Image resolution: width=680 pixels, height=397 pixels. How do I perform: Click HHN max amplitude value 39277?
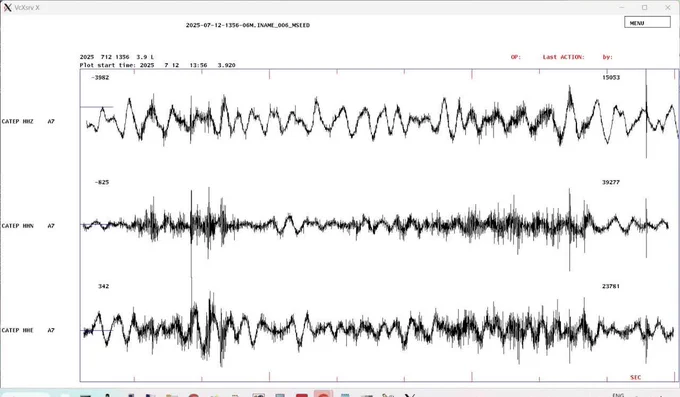[x=611, y=182]
